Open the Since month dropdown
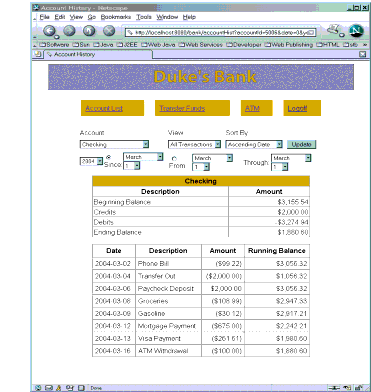This screenshot has width=371, height=392. point(143,157)
